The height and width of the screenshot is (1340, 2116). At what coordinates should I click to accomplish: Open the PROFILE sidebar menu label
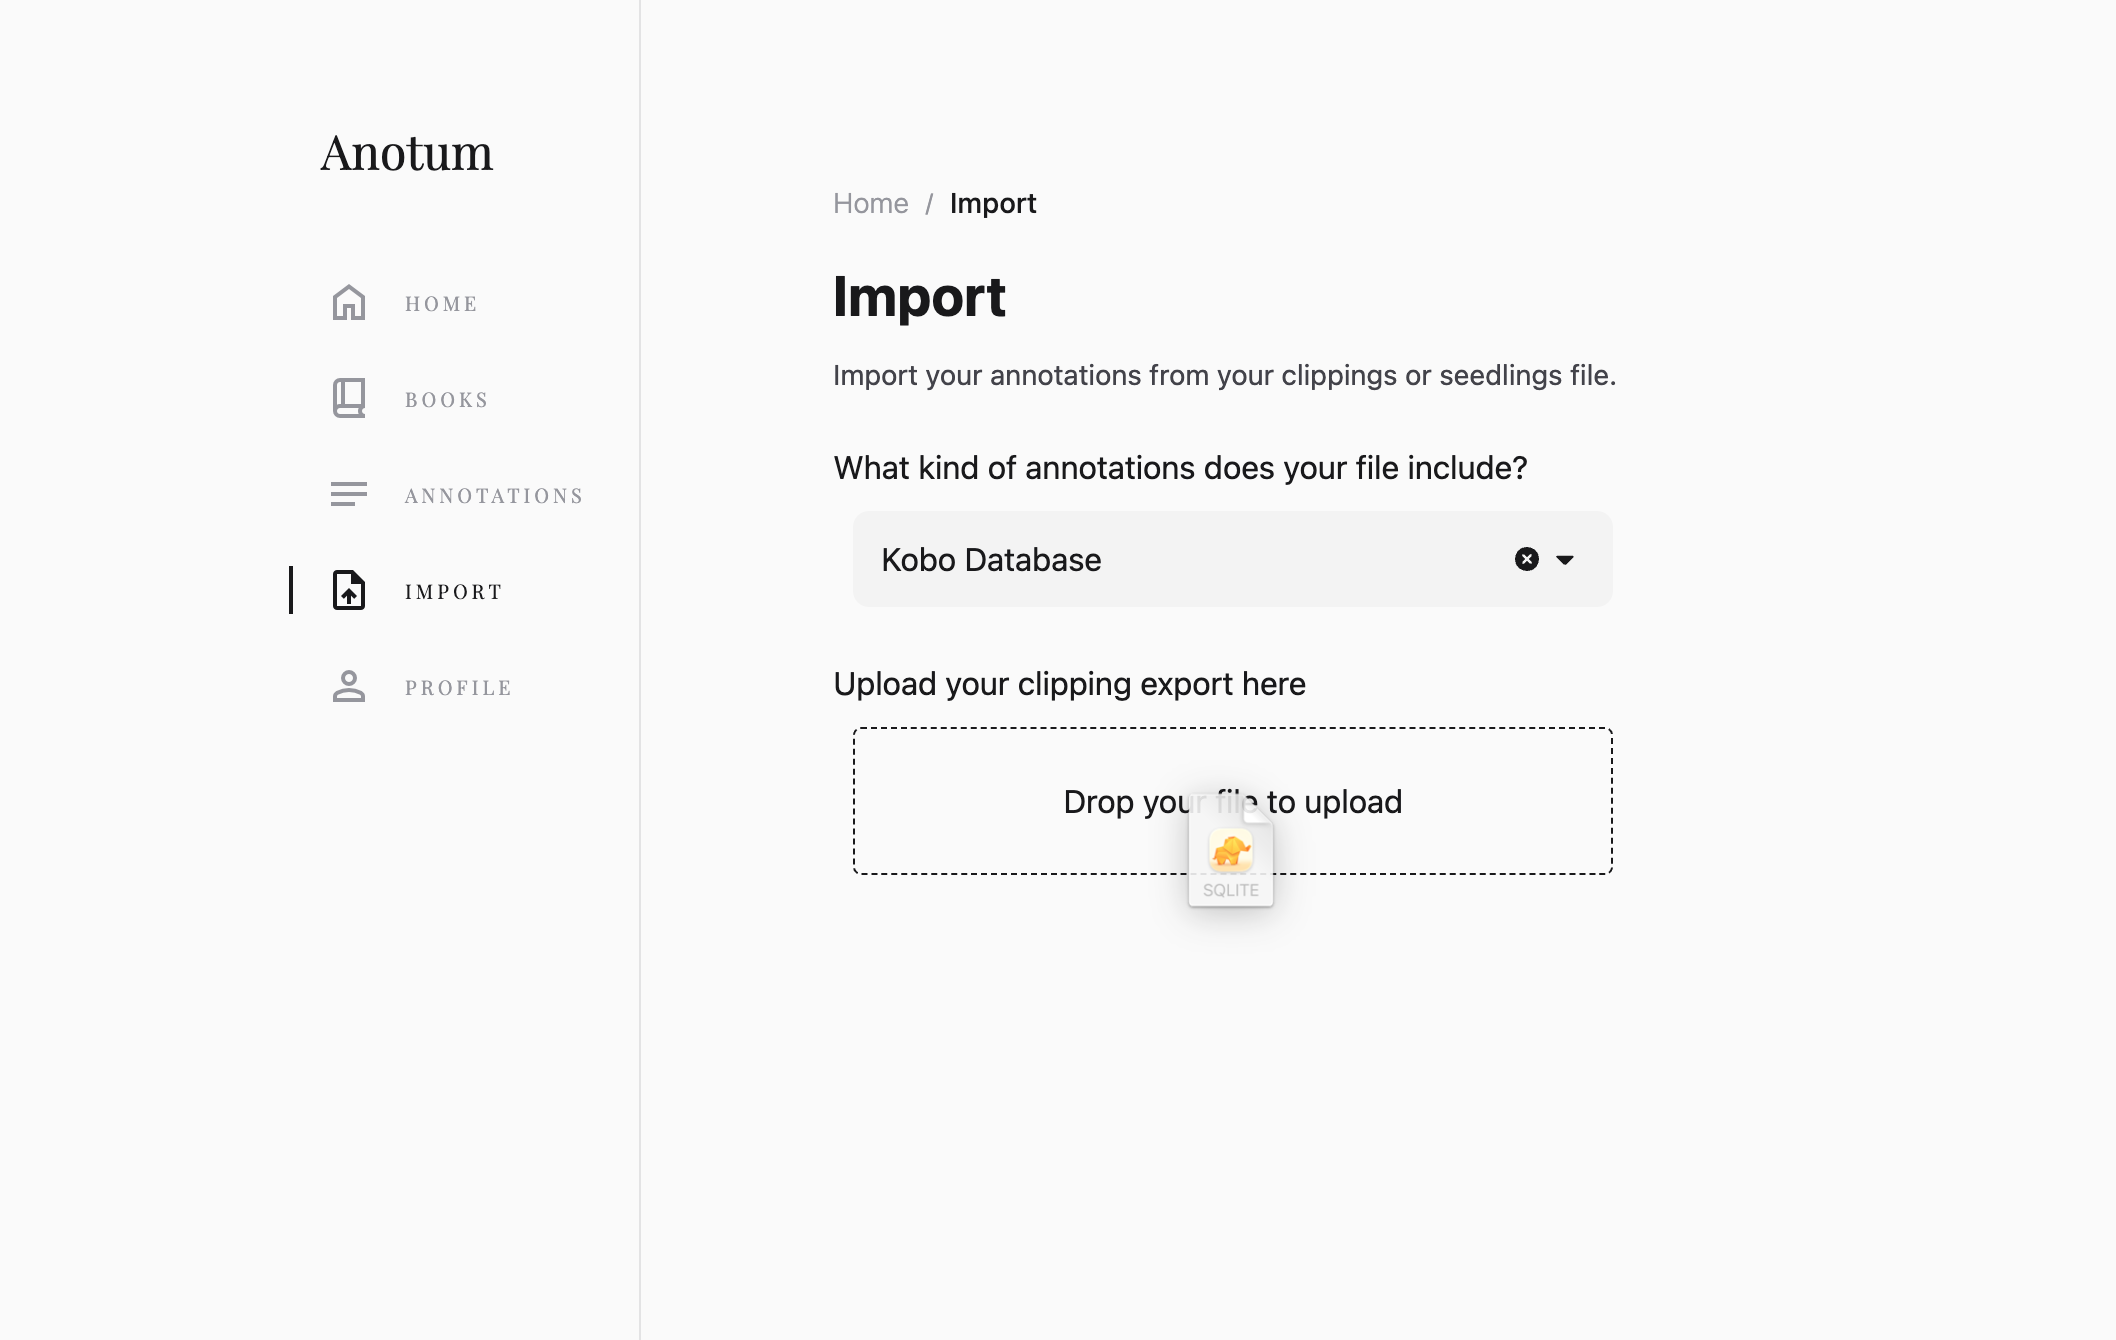[x=458, y=688]
